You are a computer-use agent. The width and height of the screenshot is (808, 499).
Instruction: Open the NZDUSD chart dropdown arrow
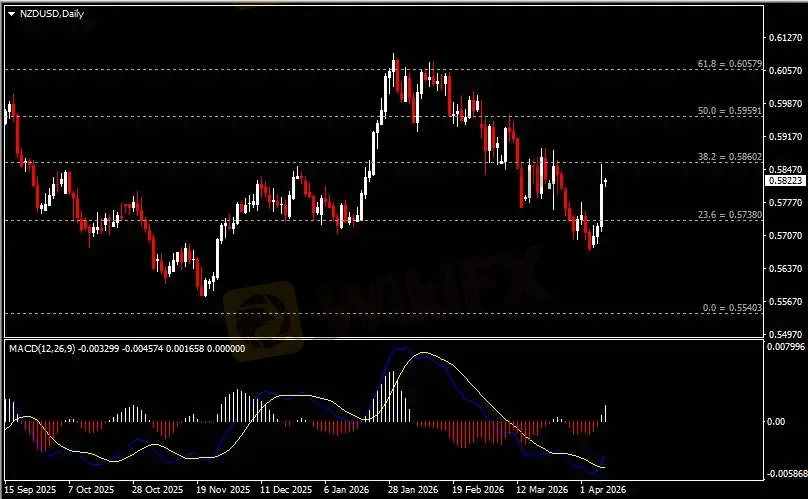point(11,14)
